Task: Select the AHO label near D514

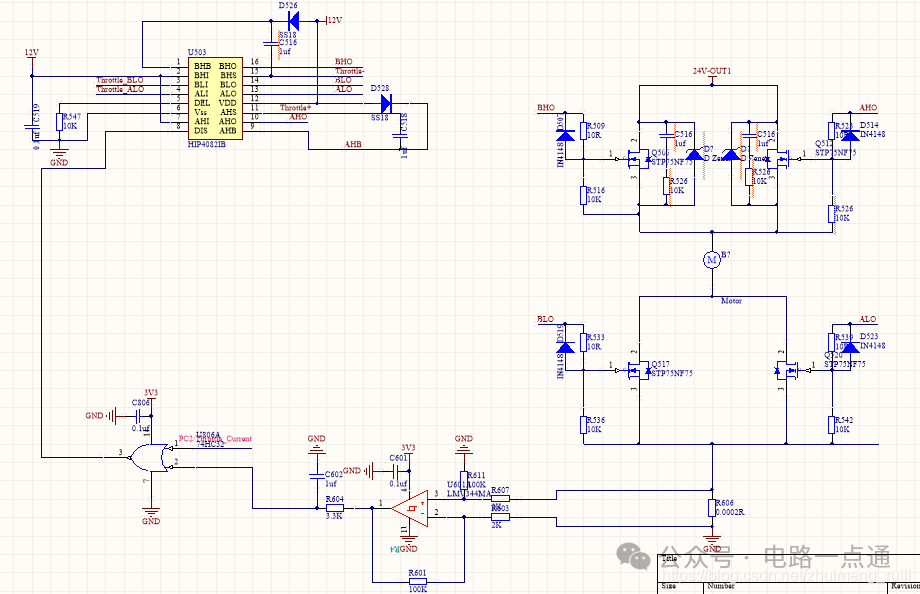Action: 868,108
